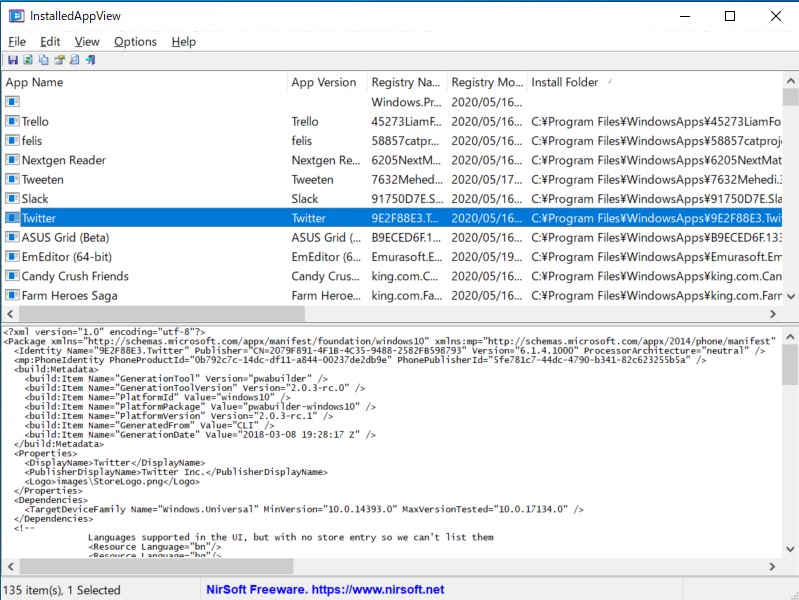Click the XML pane right scroll arrow
799x600 pixels.
click(x=773, y=566)
